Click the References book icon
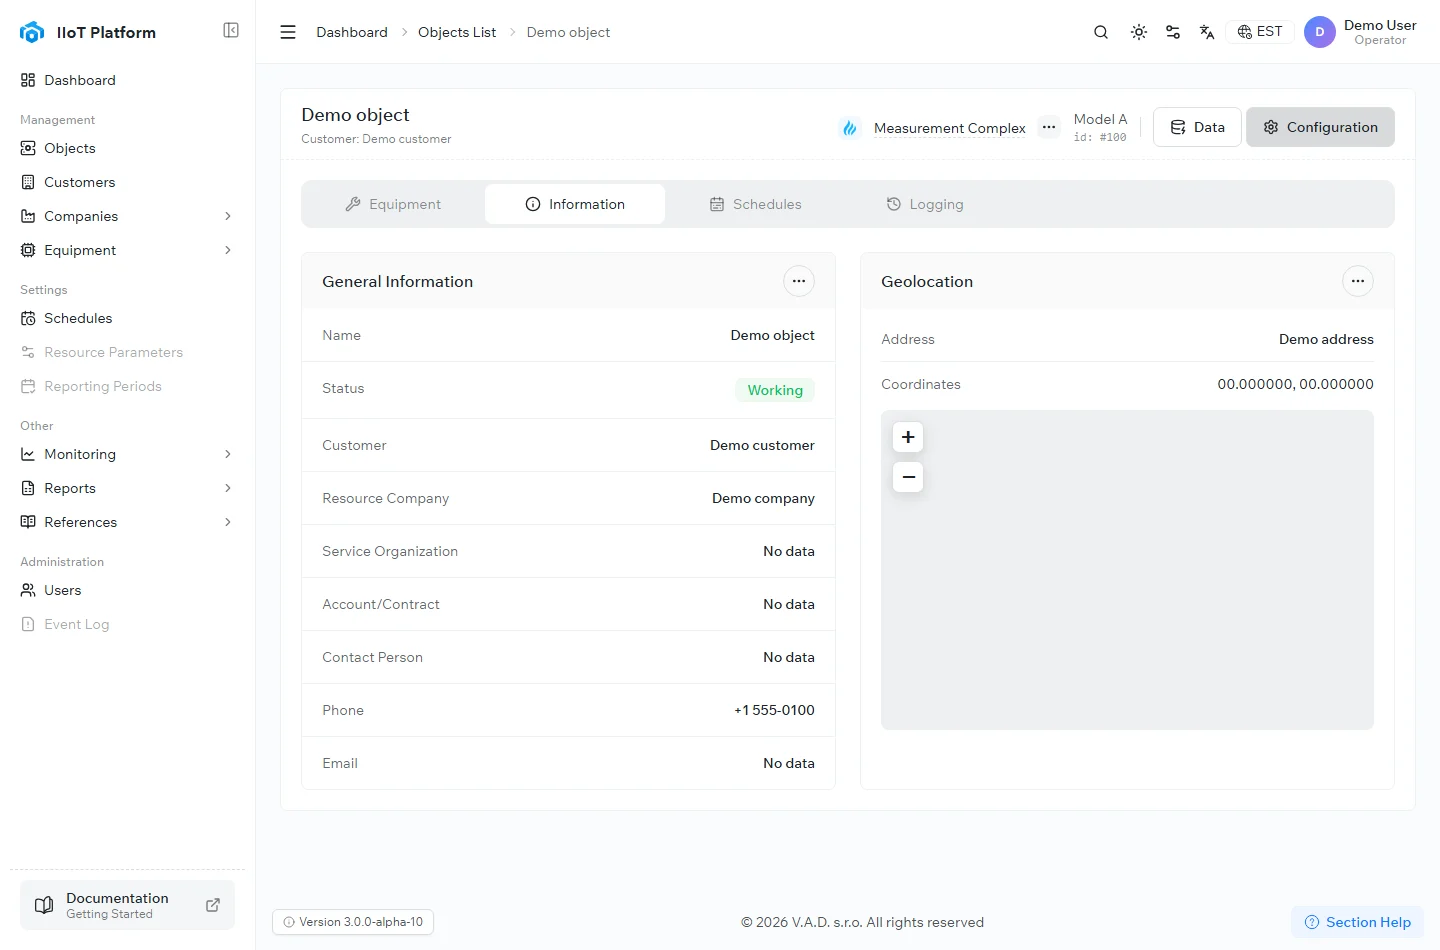This screenshot has height=950, width=1440. (x=28, y=522)
